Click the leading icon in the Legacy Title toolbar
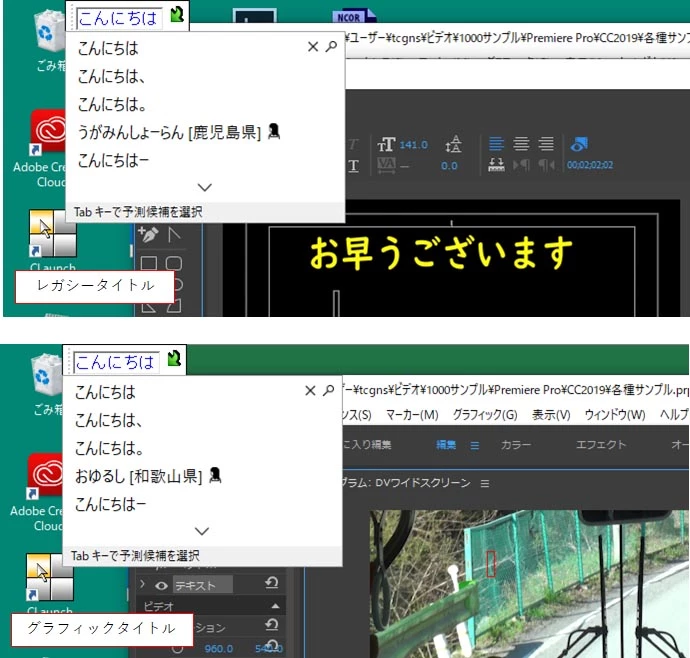This screenshot has height=658, width=690. (453, 144)
